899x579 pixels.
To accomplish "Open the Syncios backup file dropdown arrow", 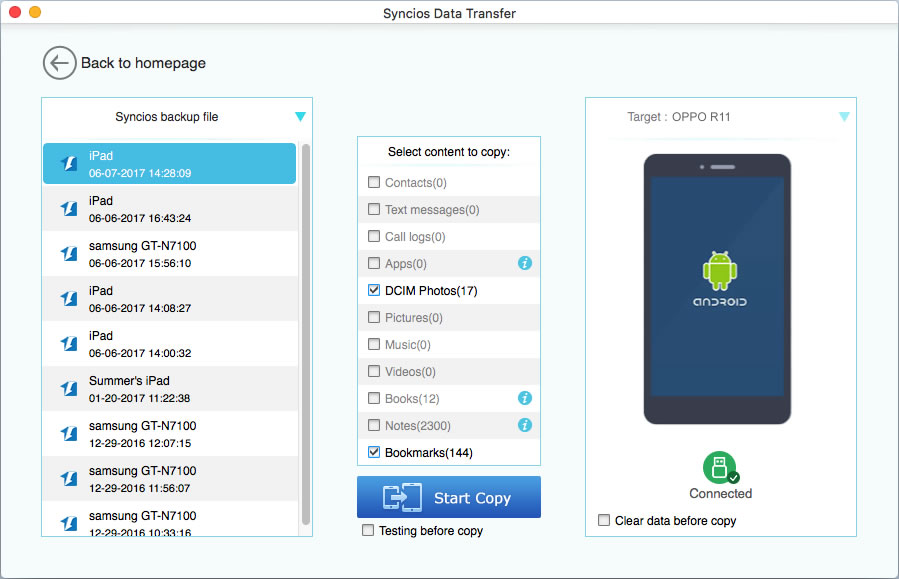I will (300, 117).
